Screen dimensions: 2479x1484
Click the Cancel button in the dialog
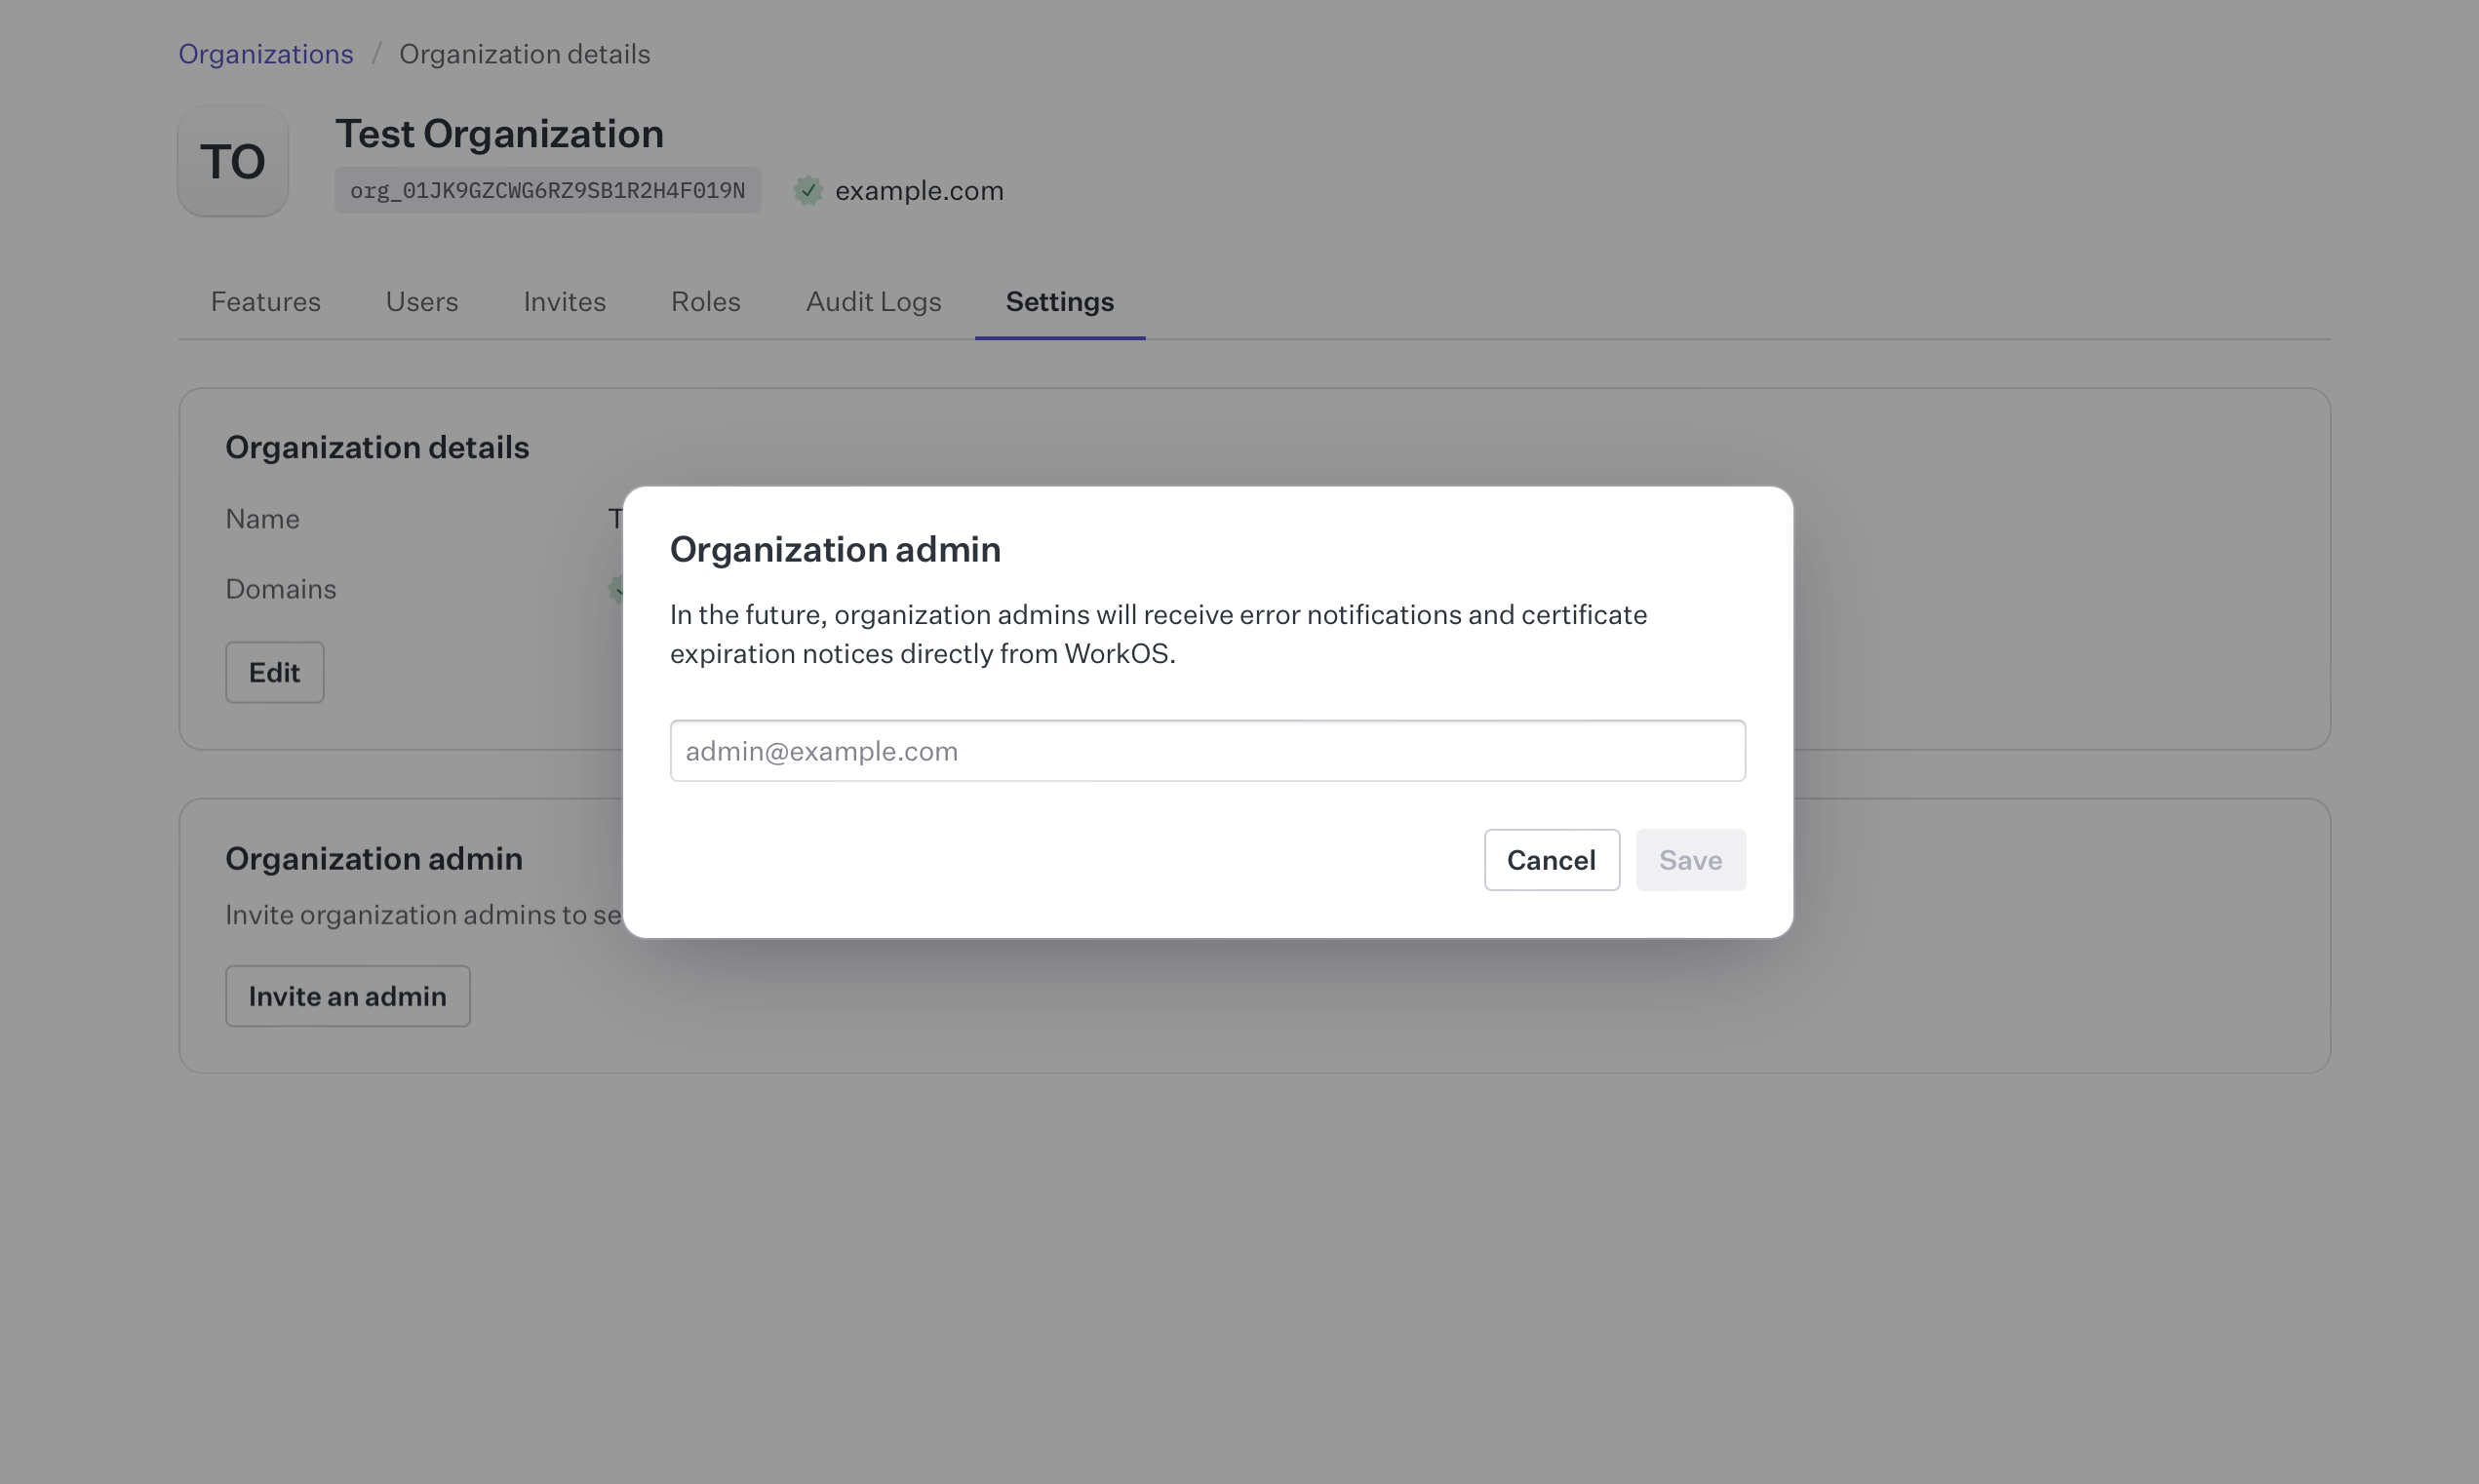(x=1551, y=860)
